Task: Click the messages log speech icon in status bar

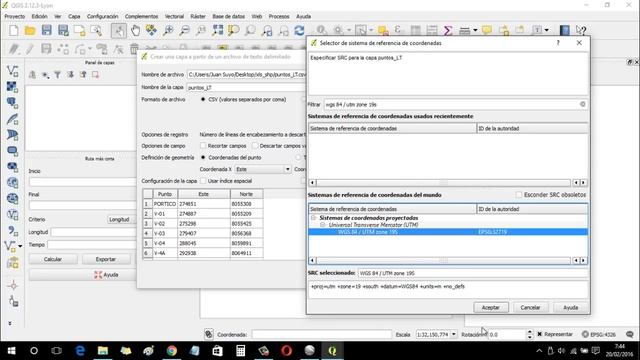Action: [x=630, y=334]
